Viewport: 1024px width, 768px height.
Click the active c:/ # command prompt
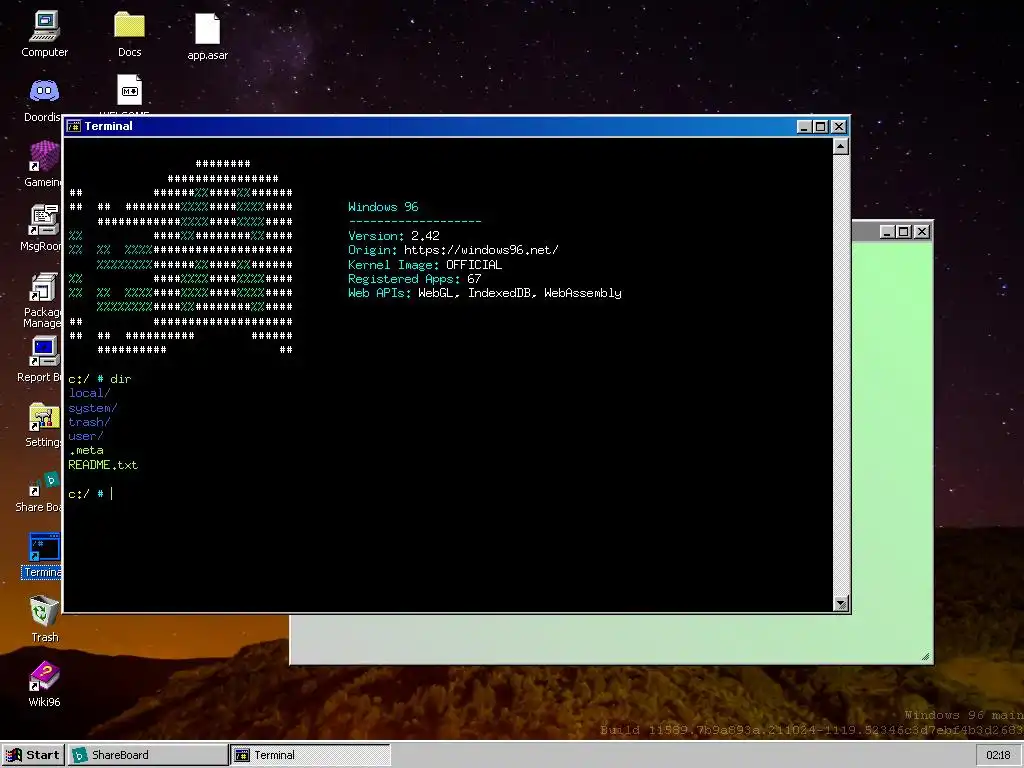(90, 494)
